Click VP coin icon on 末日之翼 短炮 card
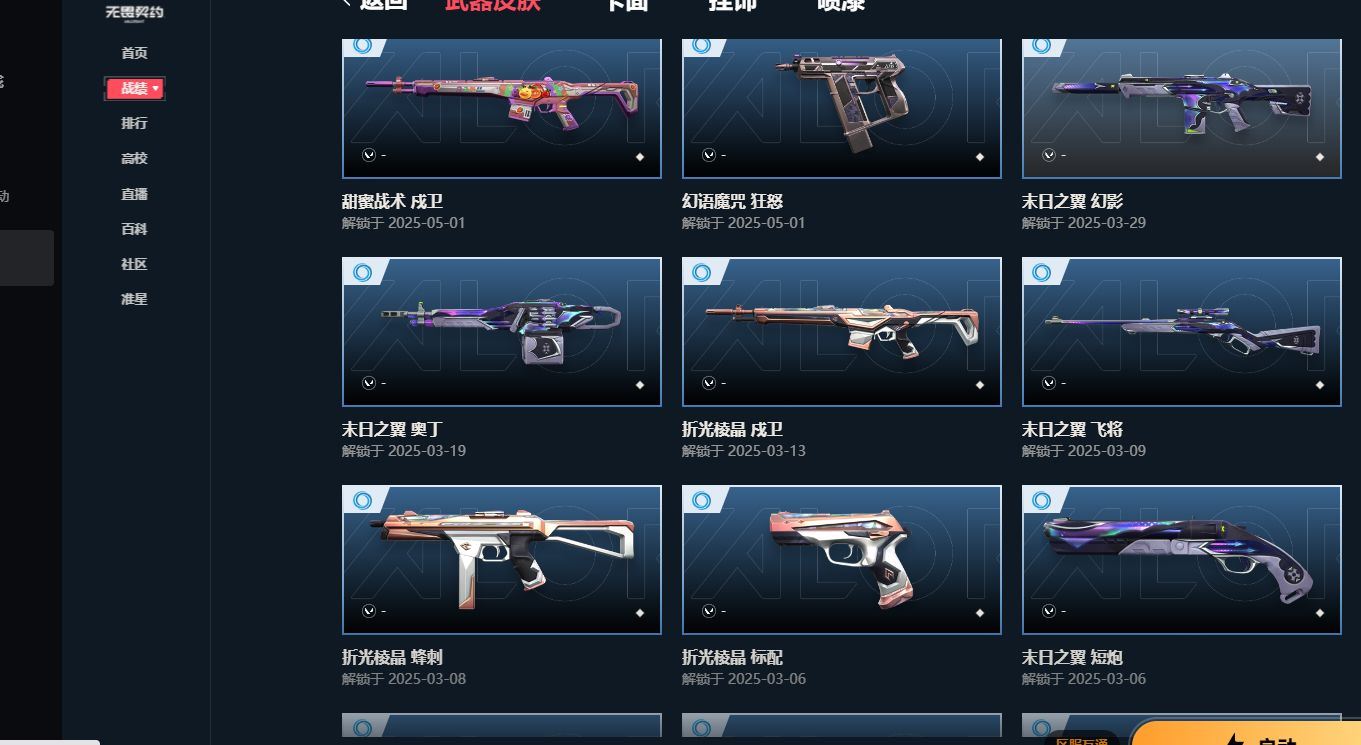This screenshot has width=1361, height=745. (1049, 612)
